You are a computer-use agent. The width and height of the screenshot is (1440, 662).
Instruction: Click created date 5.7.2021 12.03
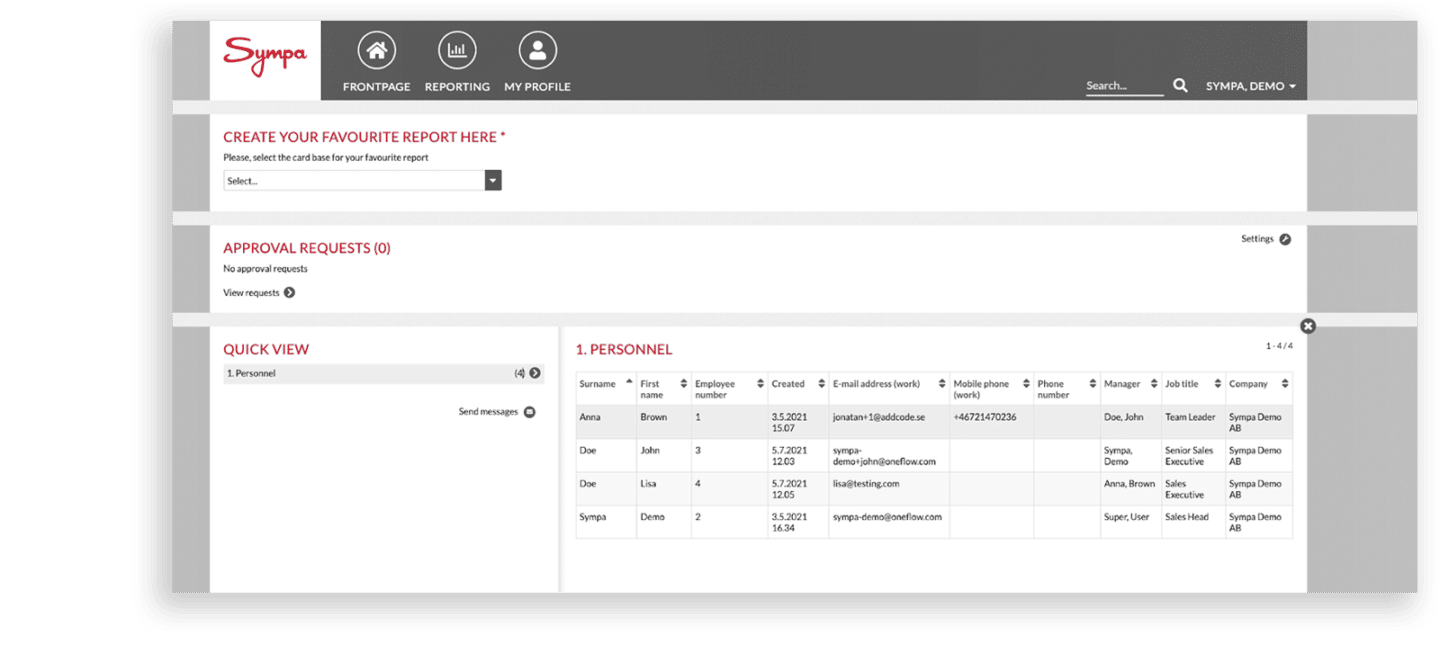790,456
